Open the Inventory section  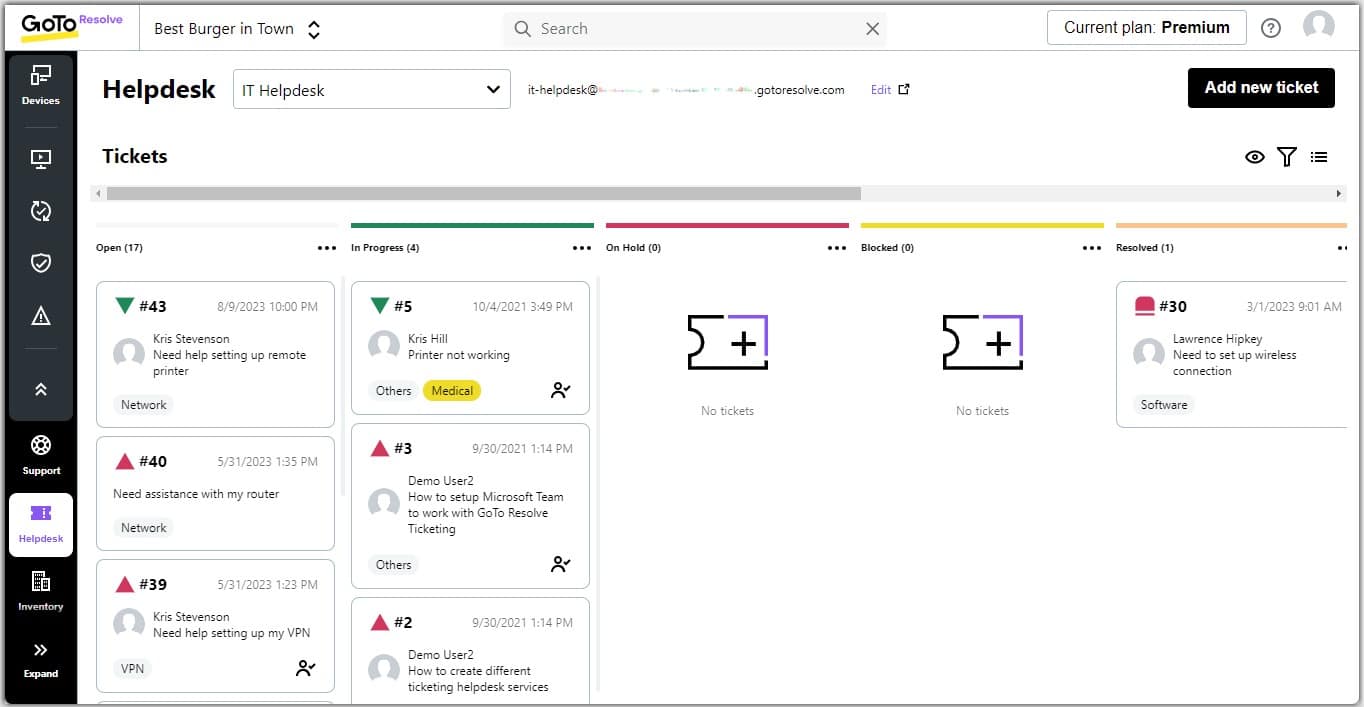[x=41, y=591]
